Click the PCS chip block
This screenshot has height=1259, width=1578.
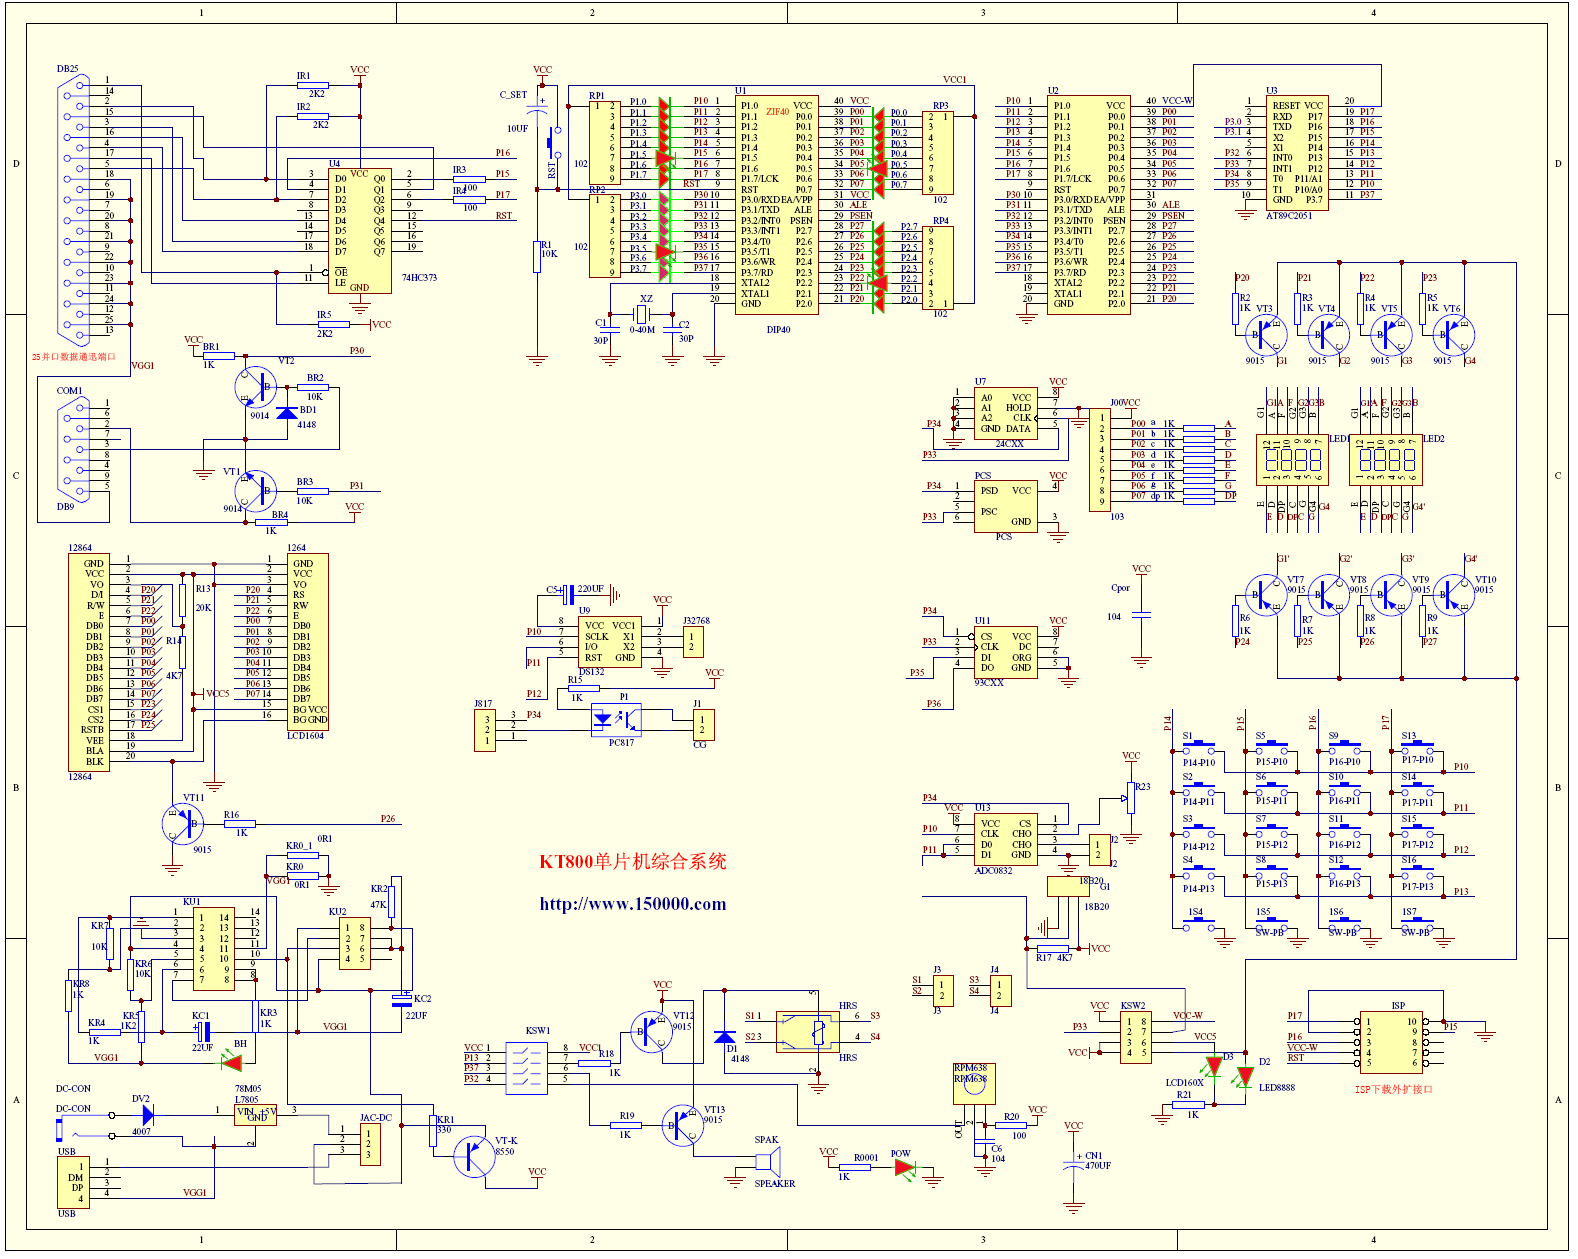1004,506
